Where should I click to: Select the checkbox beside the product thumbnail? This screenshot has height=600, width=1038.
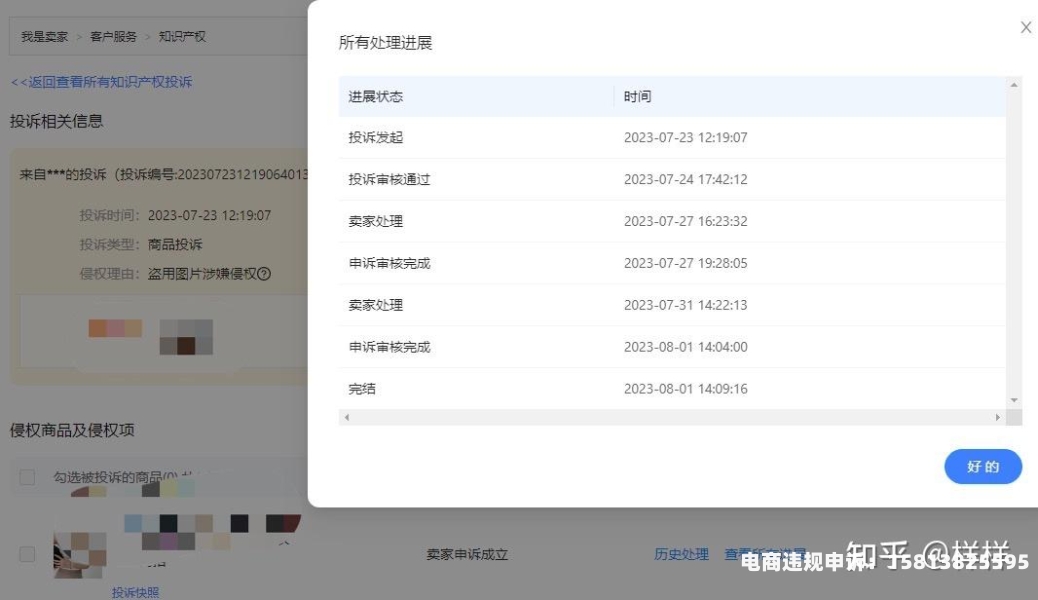(x=27, y=554)
